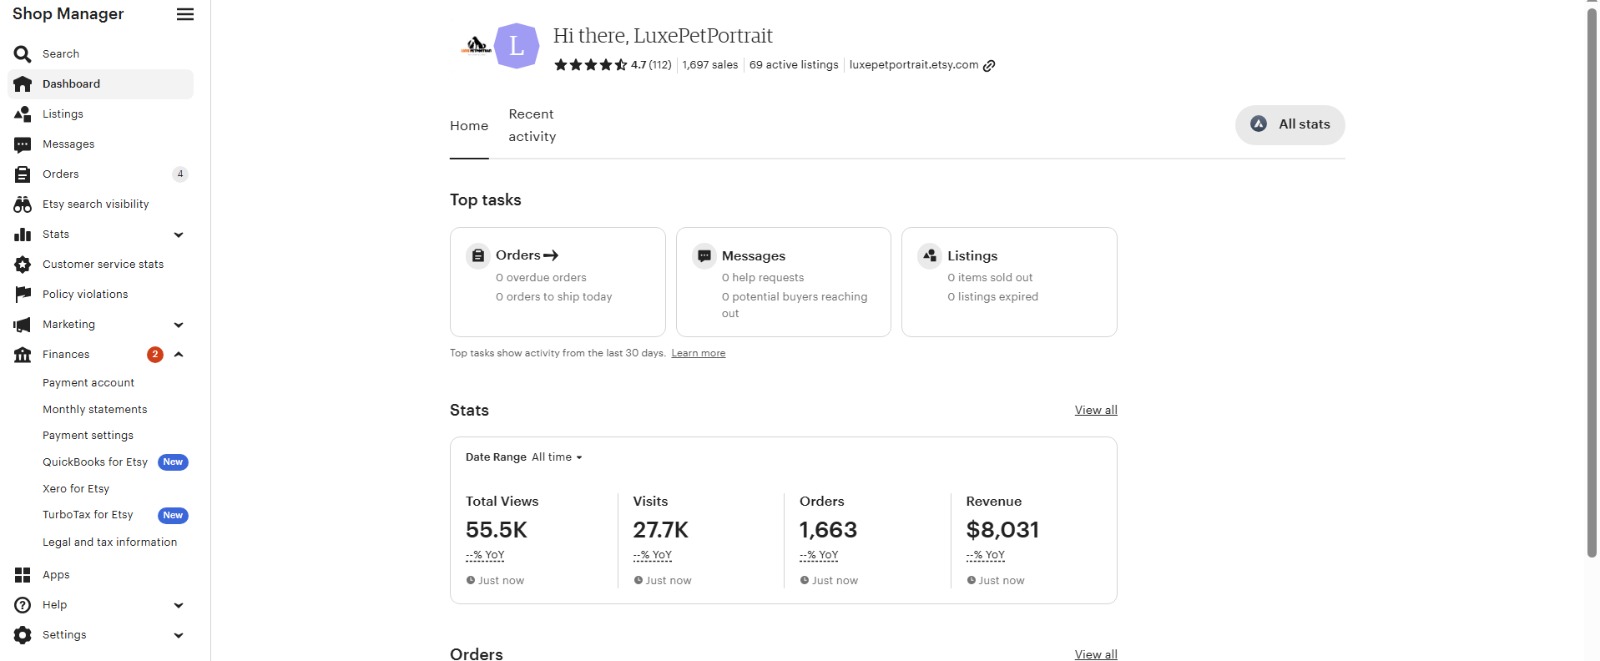1600x661 pixels.
Task: Open the Messages top task card
Action: [x=783, y=282]
